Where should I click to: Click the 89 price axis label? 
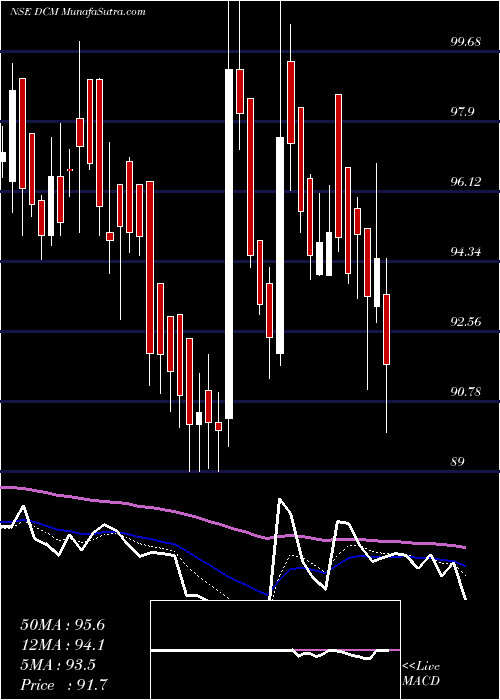coord(458,462)
